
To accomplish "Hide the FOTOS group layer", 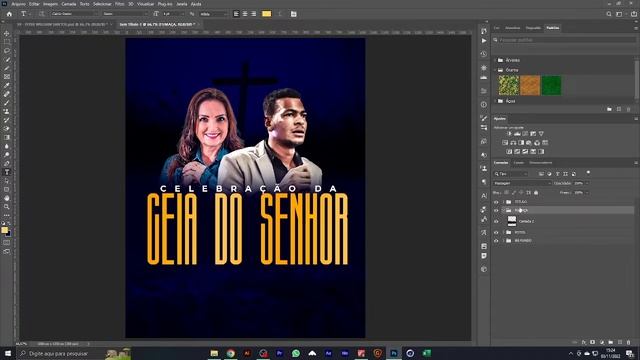I will [x=496, y=232].
